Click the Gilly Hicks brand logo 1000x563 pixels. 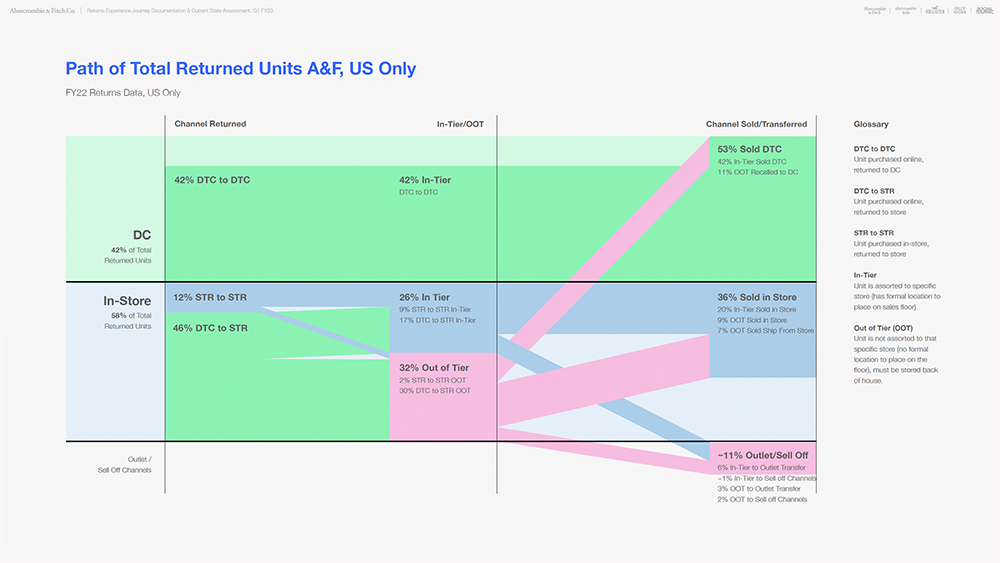pos(960,10)
